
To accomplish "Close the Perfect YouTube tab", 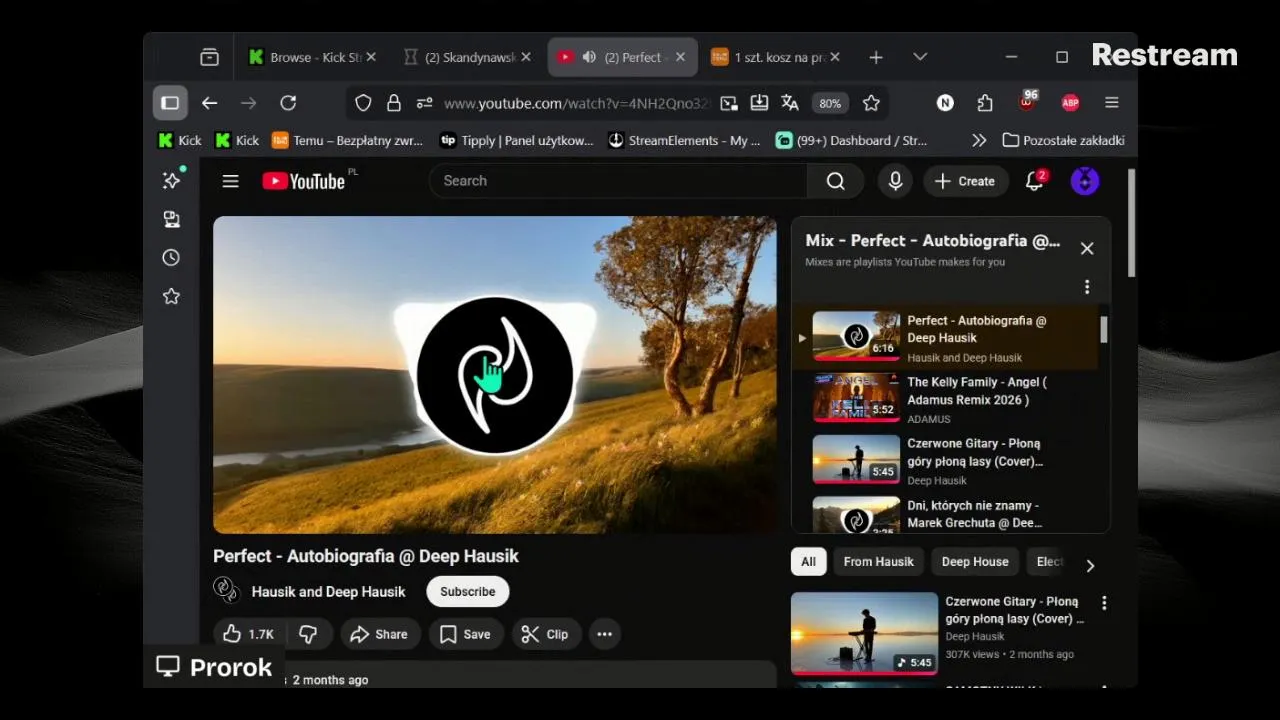I will (680, 57).
